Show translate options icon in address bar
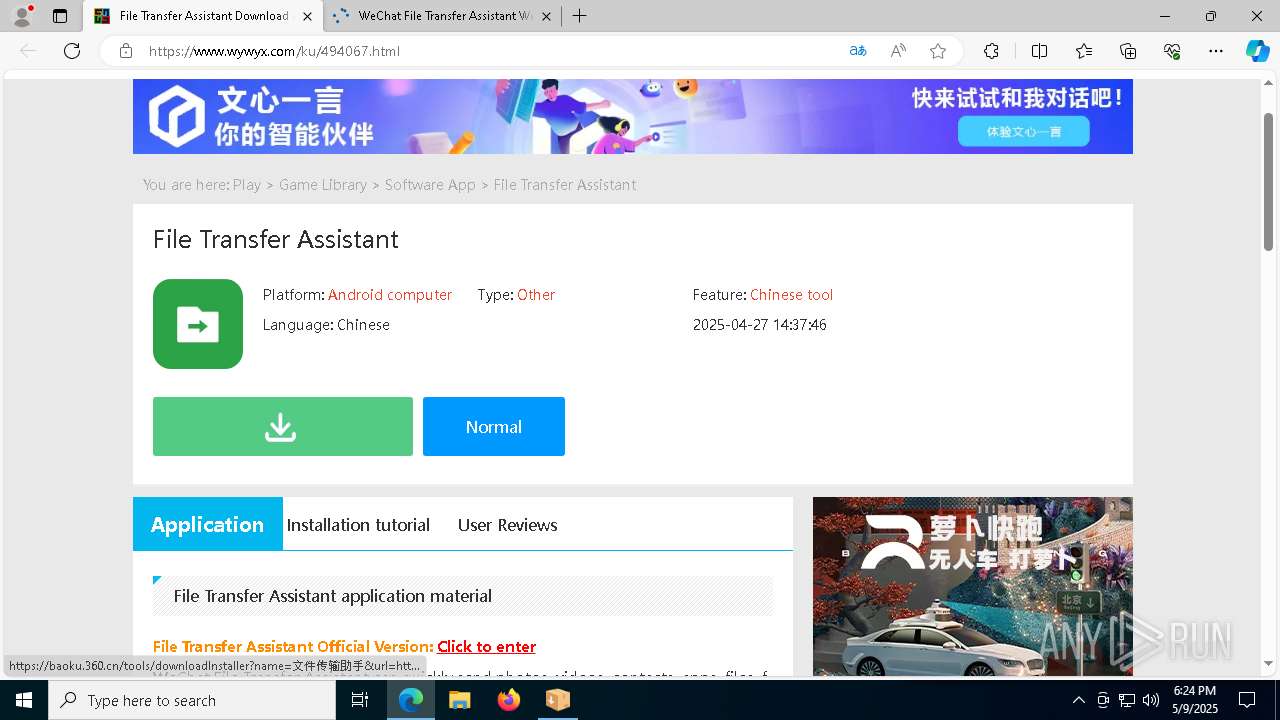The width and height of the screenshot is (1280, 720). pos(857,51)
